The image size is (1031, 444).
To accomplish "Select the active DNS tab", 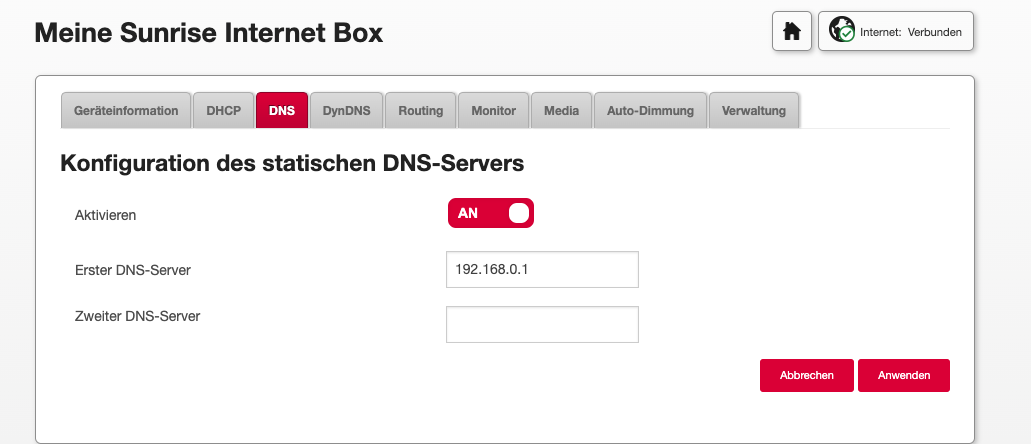I will (282, 111).
